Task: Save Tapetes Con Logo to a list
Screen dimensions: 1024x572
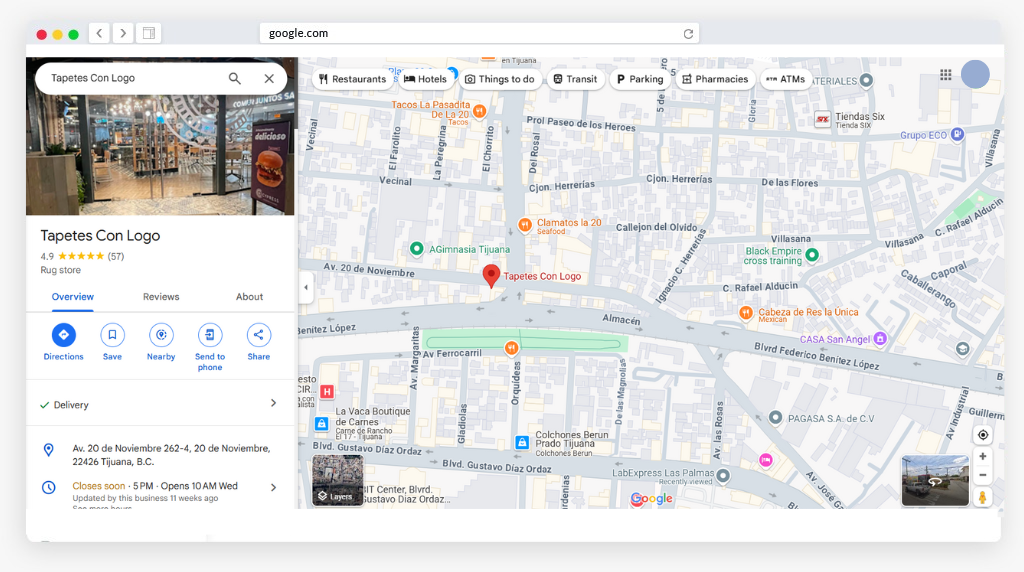Action: point(112,335)
